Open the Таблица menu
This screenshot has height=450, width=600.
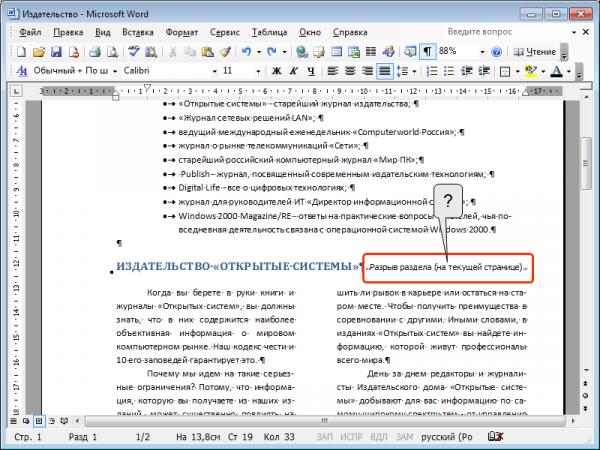tap(269, 32)
